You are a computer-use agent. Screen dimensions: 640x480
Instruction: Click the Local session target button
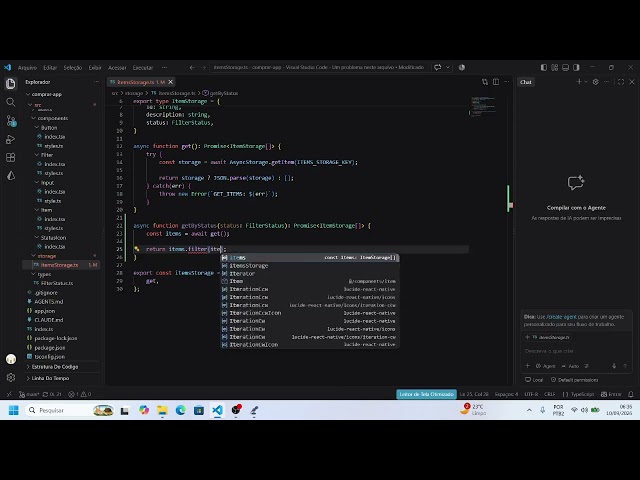(x=534, y=380)
